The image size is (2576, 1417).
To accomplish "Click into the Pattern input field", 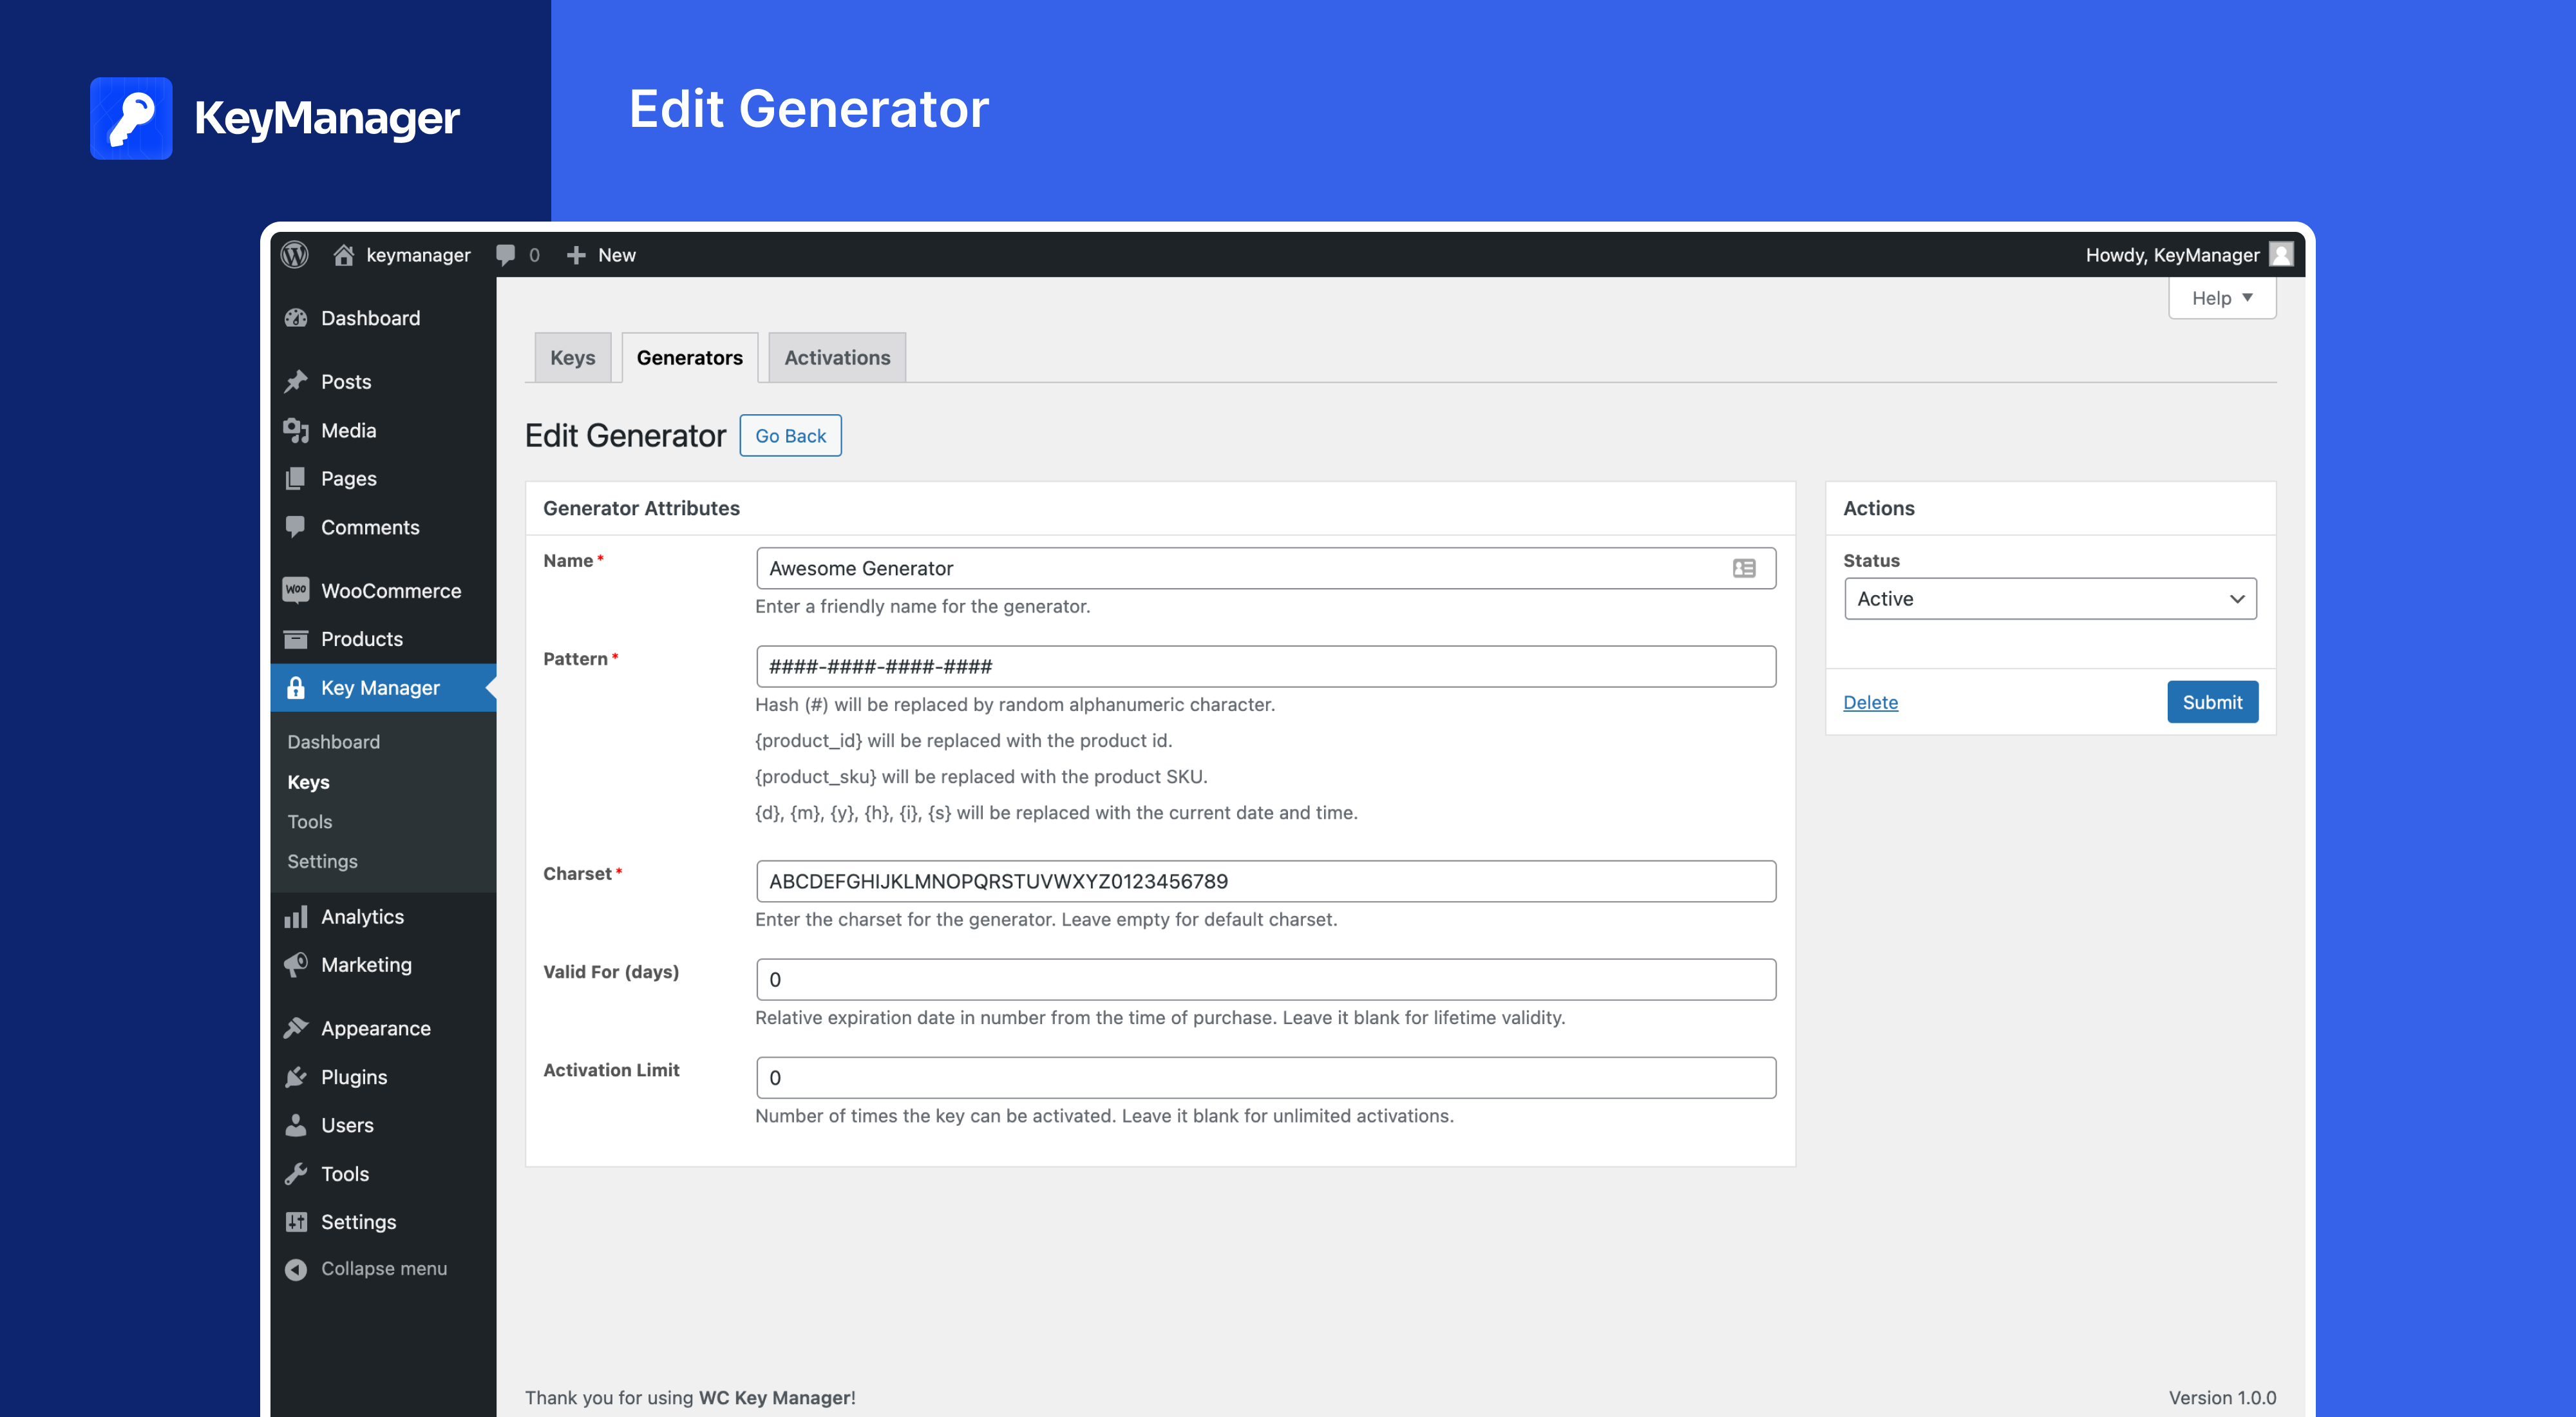I will click(x=1265, y=666).
